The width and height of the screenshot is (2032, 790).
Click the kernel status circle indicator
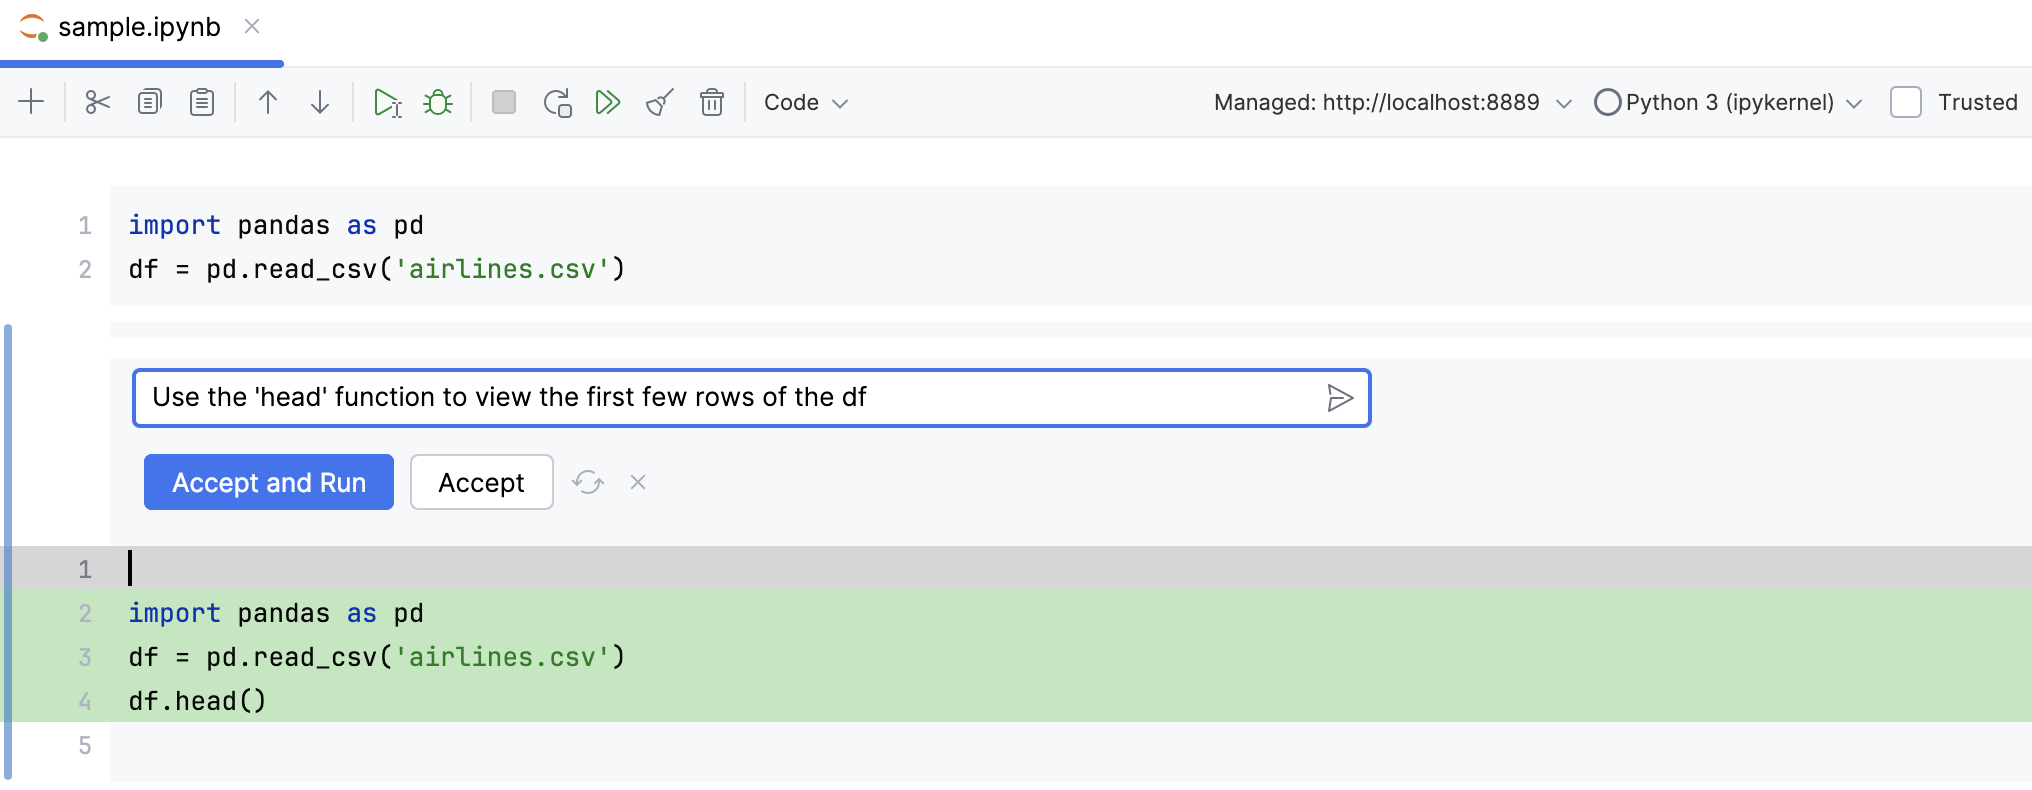coord(1608,101)
